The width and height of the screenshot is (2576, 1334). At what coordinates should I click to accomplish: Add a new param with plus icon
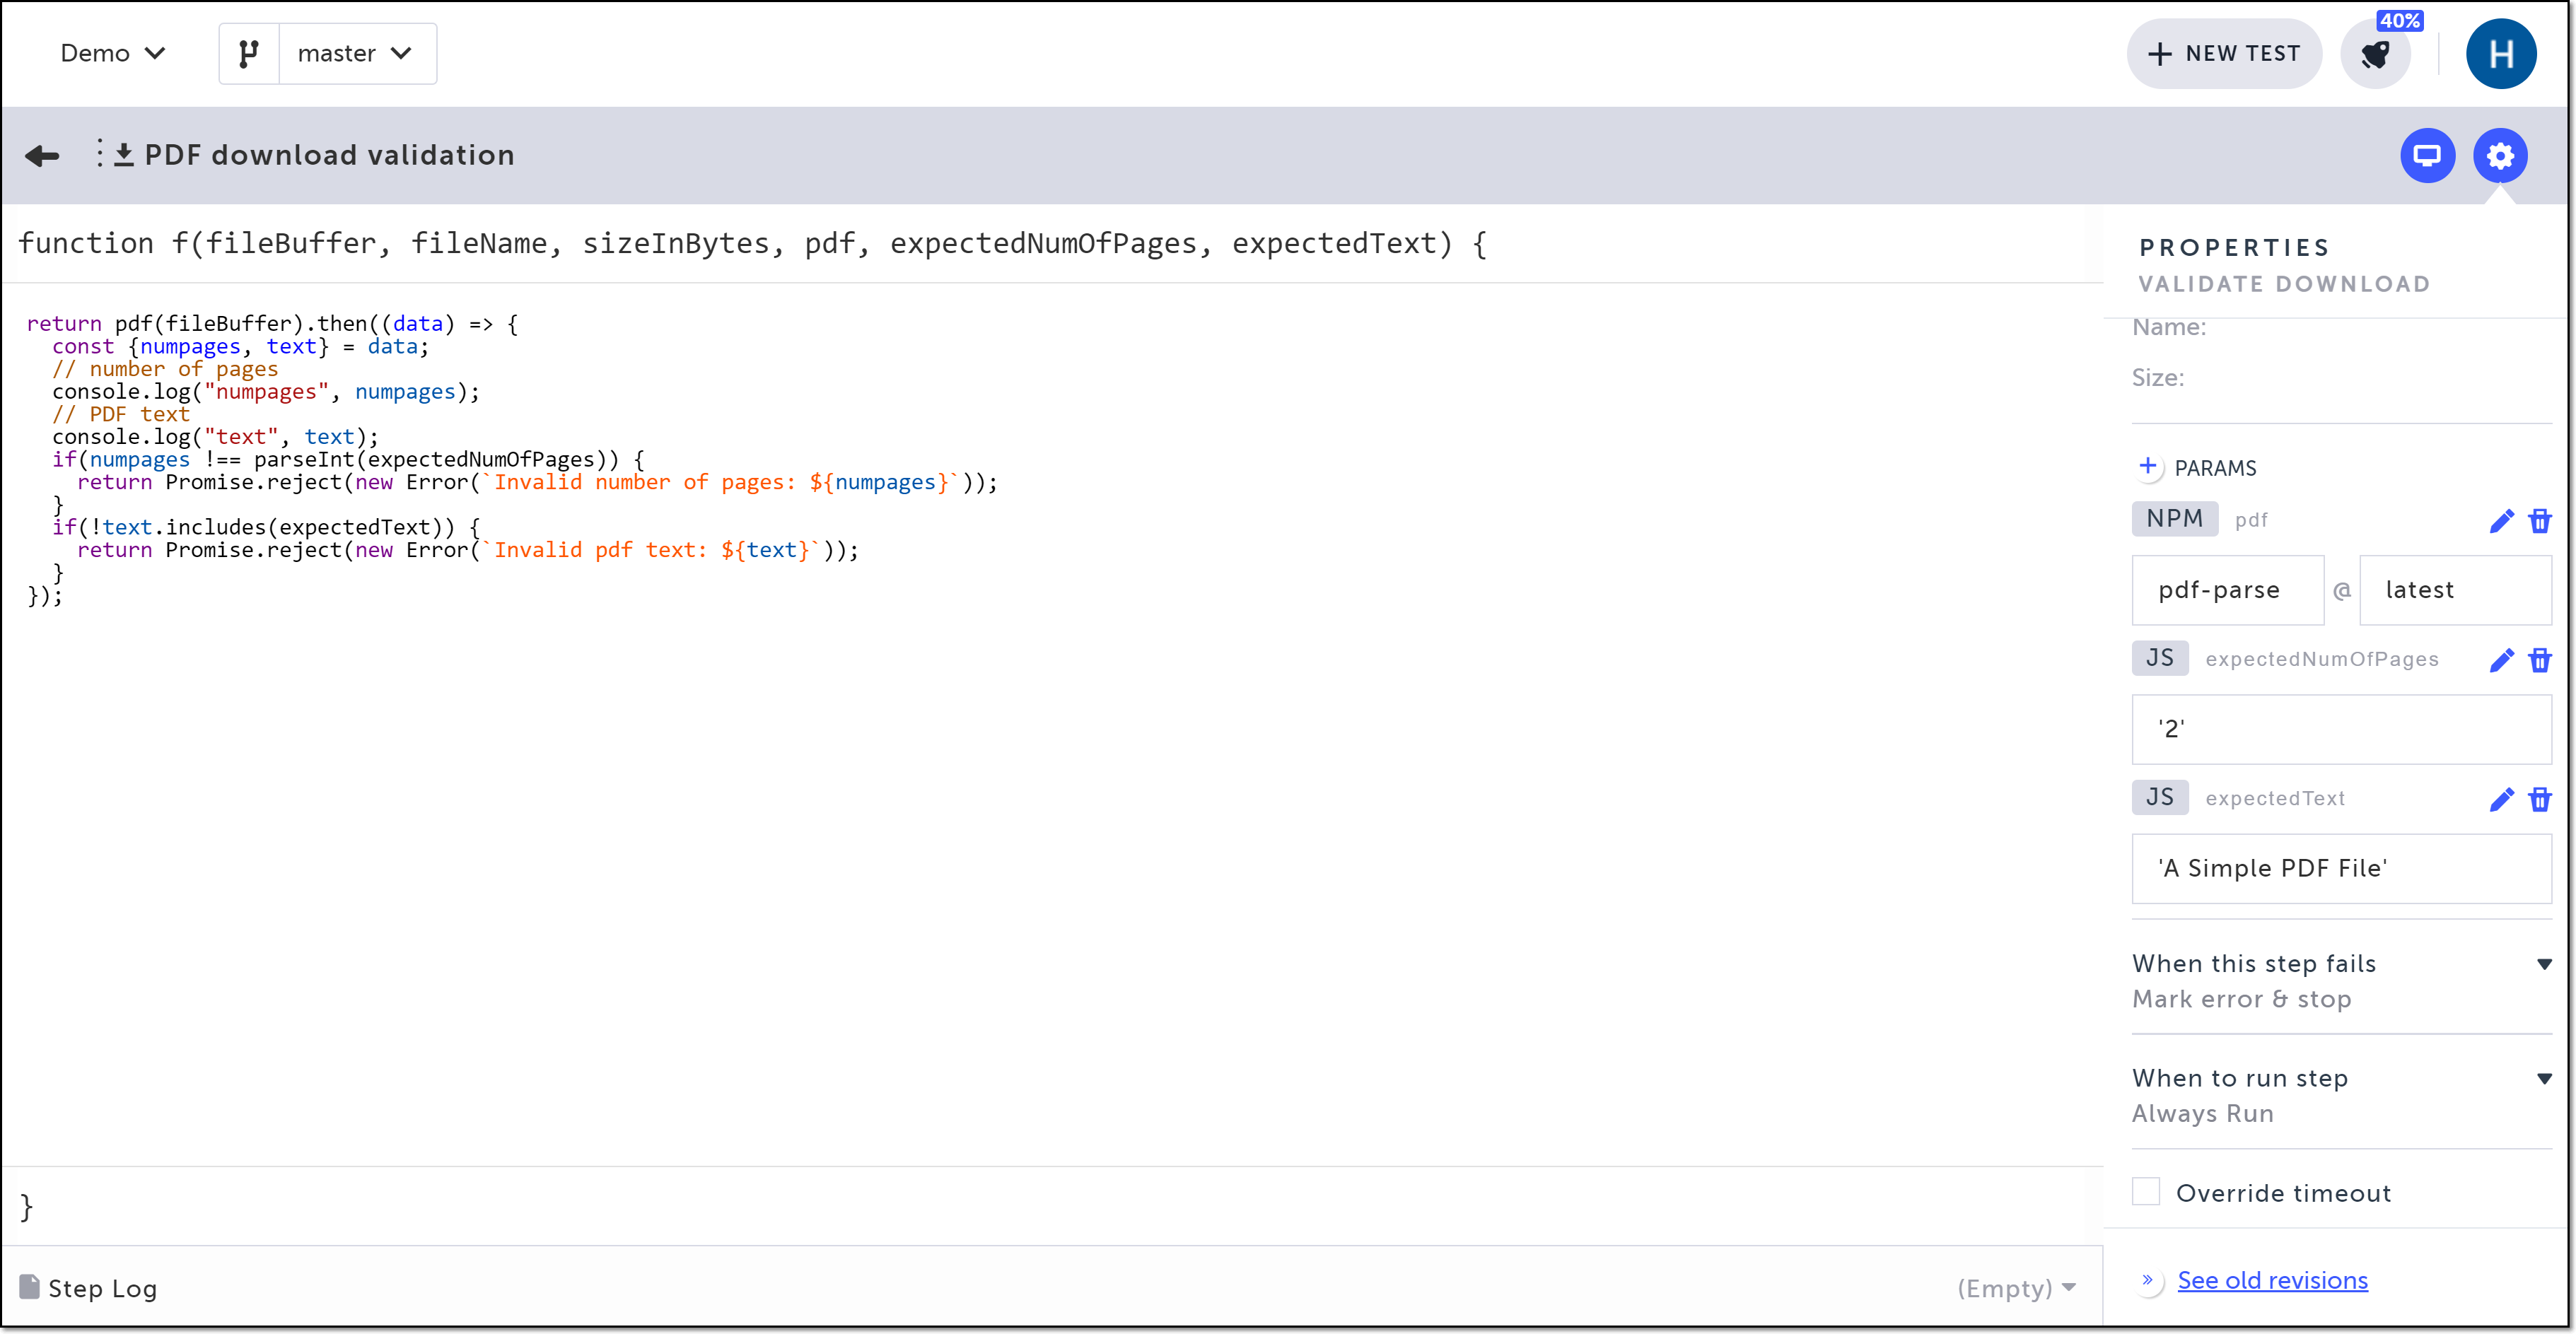2147,467
